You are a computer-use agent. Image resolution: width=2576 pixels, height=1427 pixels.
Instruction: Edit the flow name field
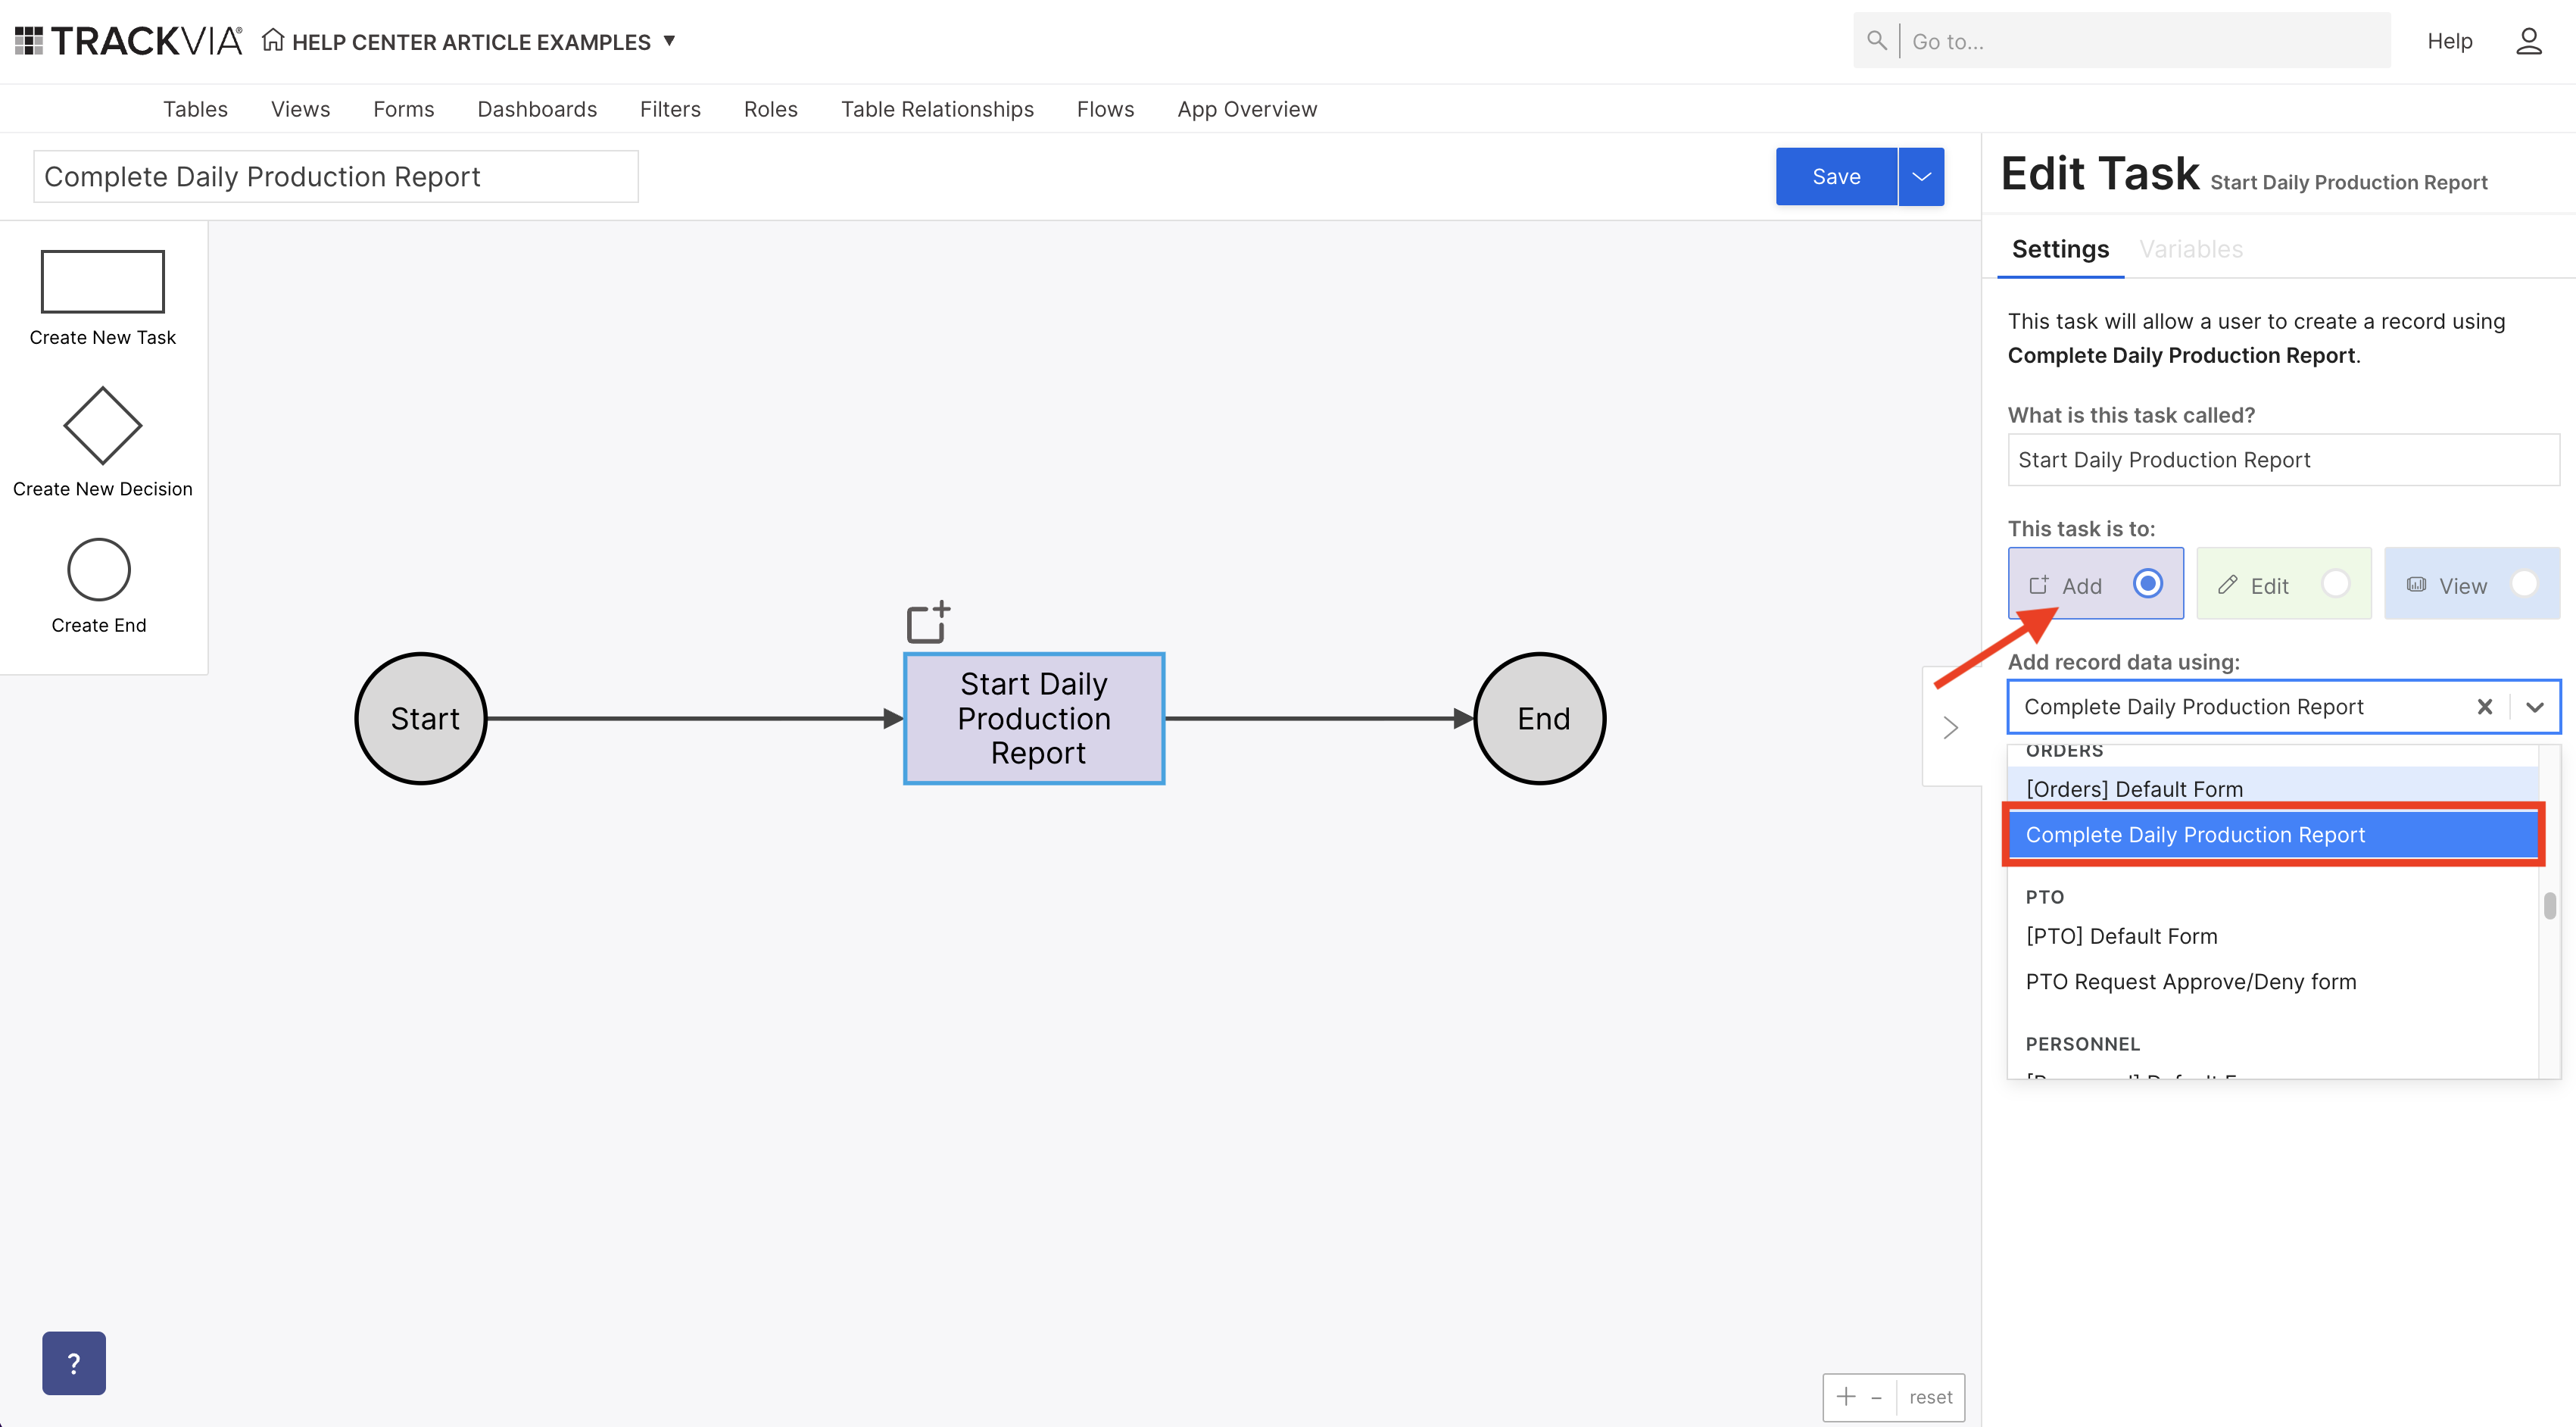(x=336, y=177)
